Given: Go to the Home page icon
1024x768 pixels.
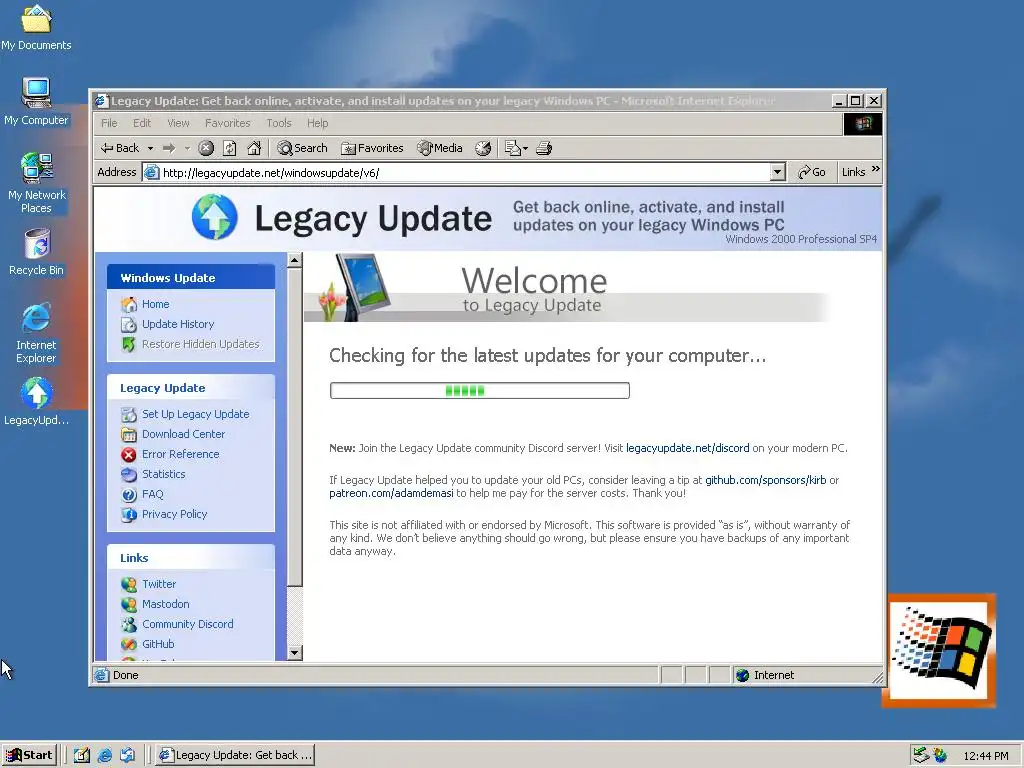Looking at the screenshot, I should pos(254,148).
